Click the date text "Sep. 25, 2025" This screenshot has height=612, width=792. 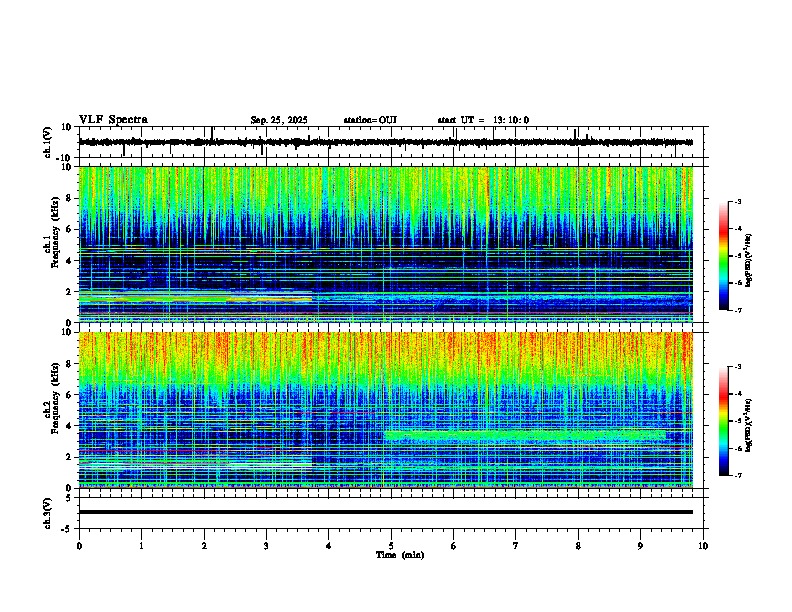(x=279, y=120)
